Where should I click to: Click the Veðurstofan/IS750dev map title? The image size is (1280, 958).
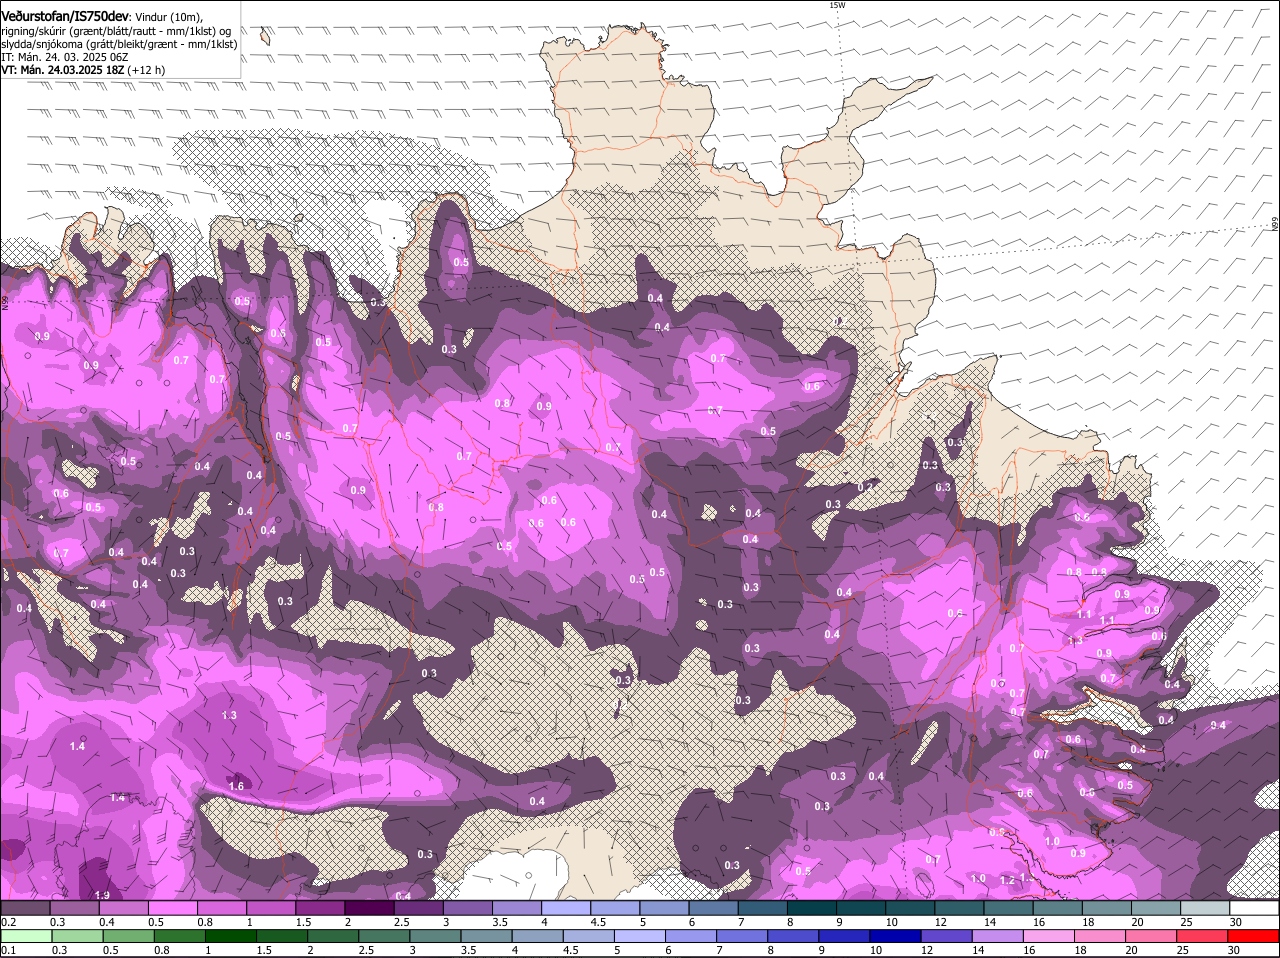pyautogui.click(x=64, y=17)
